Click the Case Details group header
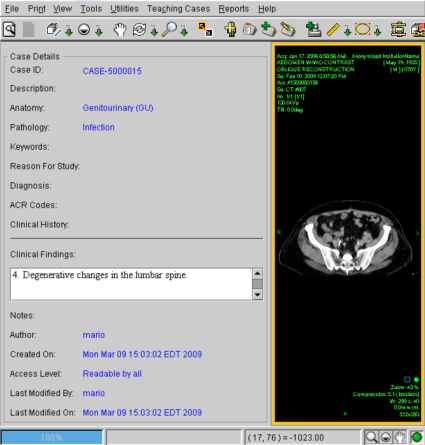Screen dimensions: 425x445 coord(35,57)
